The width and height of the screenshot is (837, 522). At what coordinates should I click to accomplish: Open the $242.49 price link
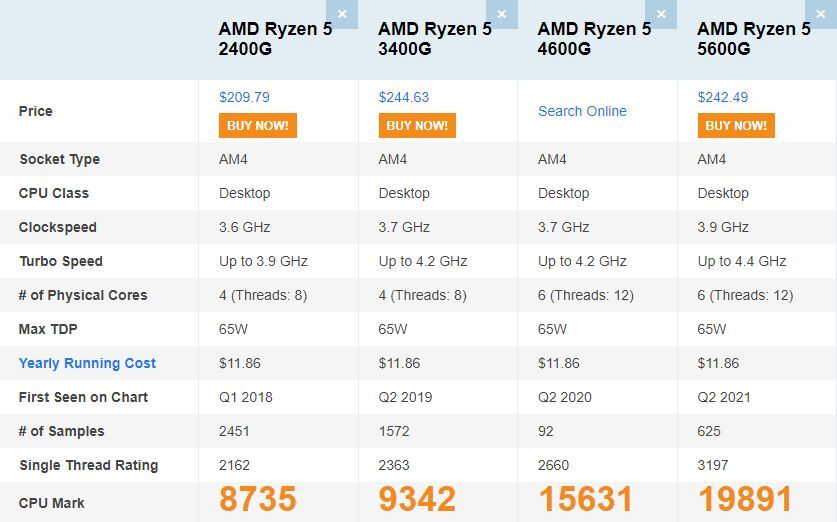(x=722, y=98)
